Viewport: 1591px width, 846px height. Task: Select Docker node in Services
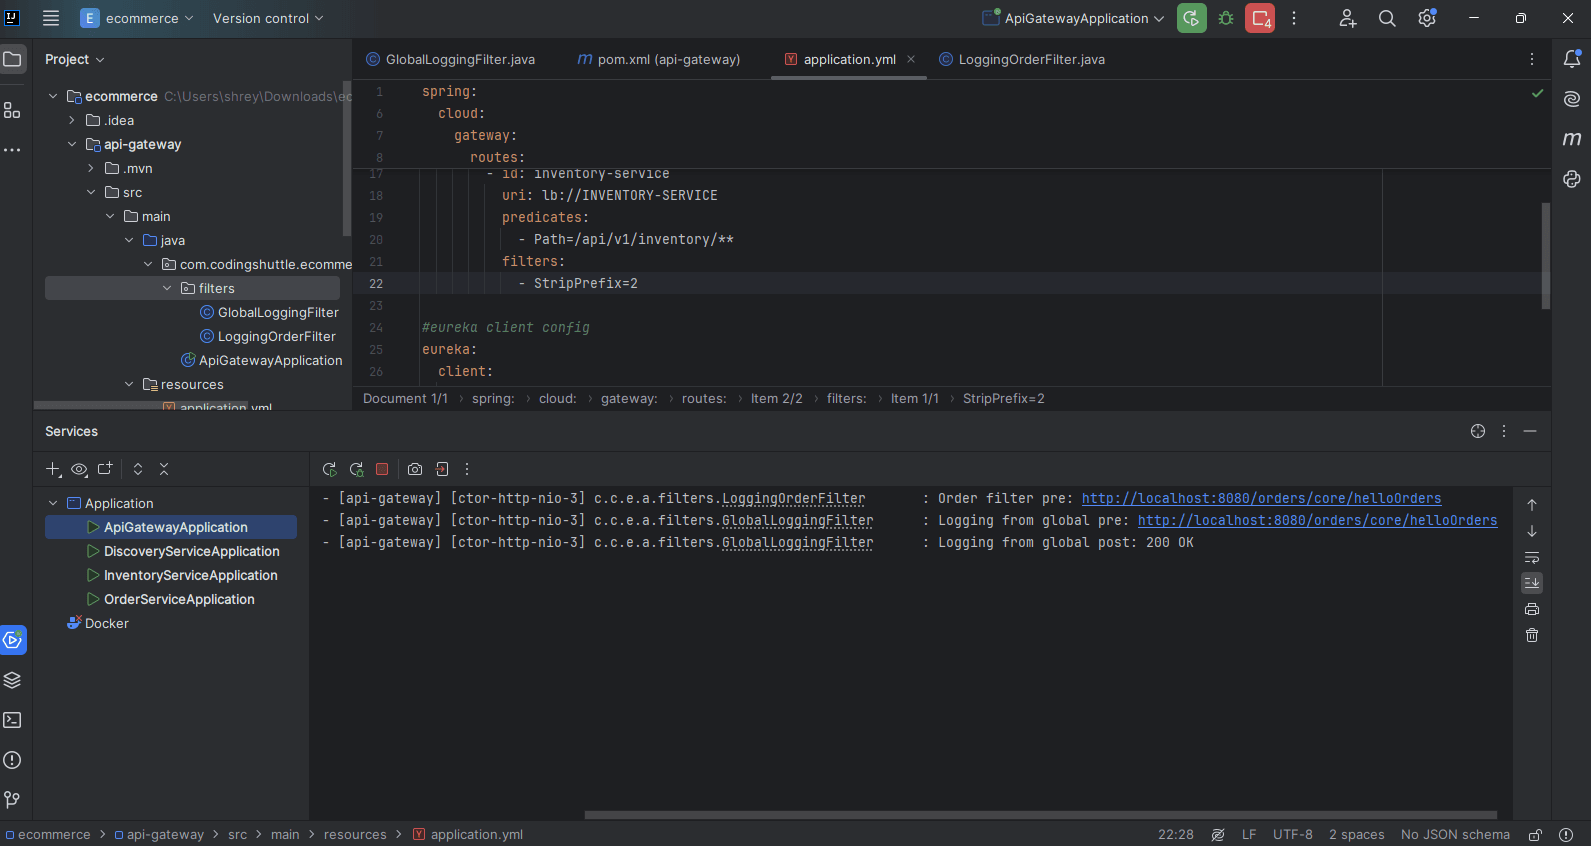coord(106,623)
